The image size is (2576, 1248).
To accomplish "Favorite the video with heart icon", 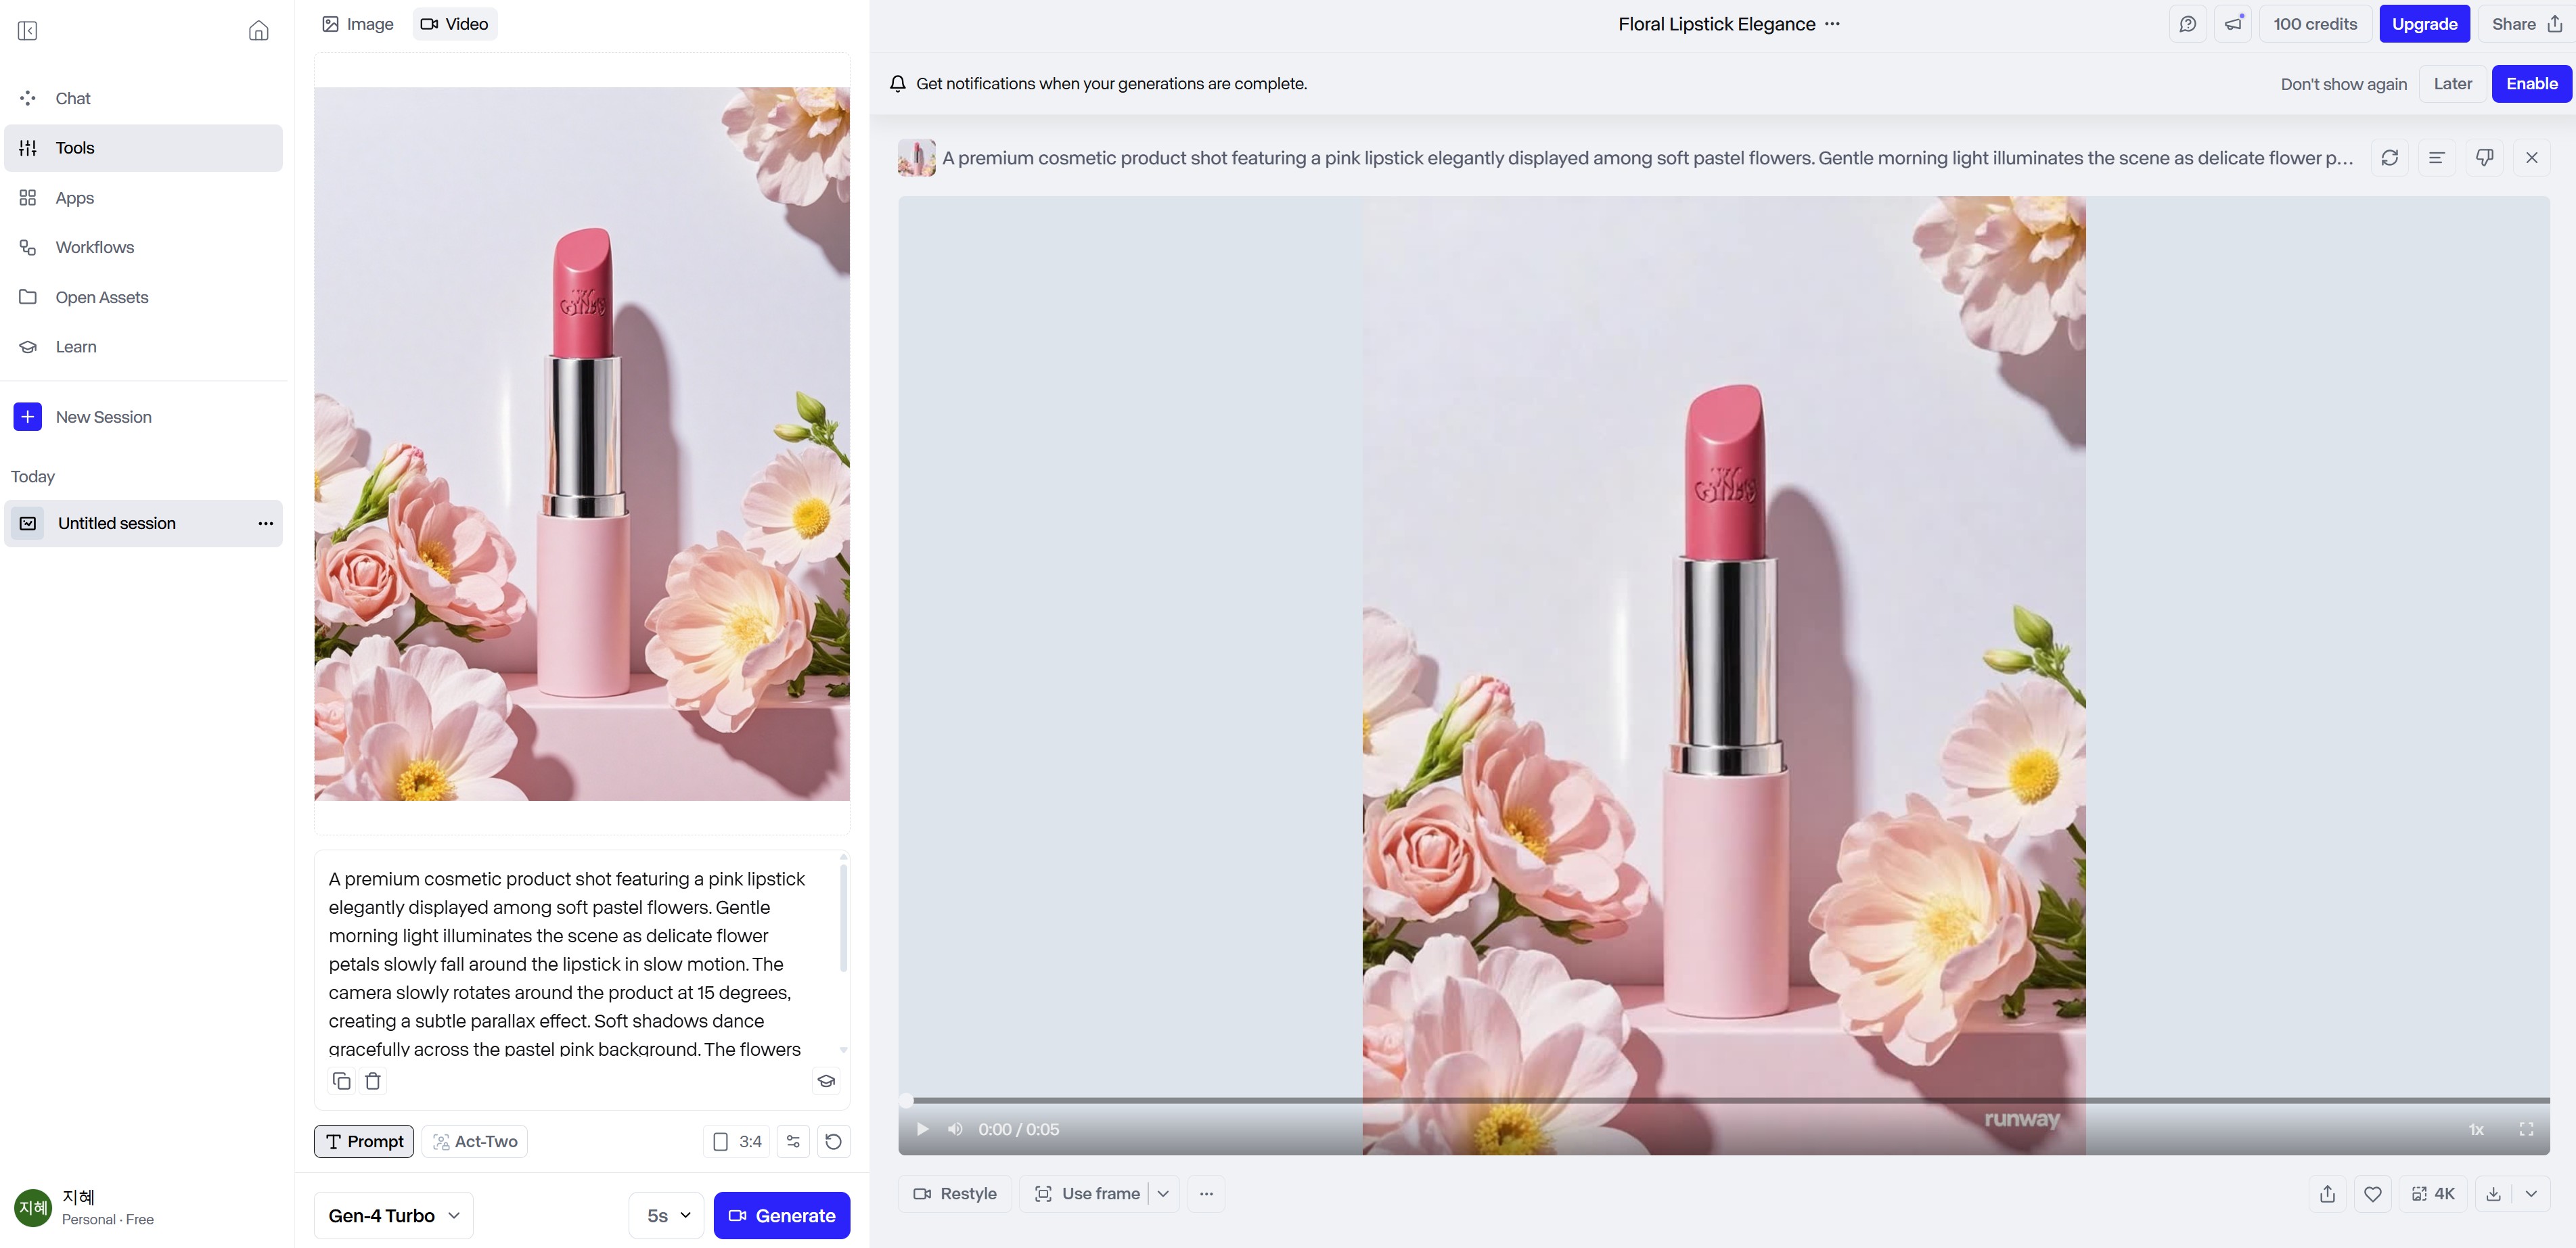I will coord(2372,1194).
